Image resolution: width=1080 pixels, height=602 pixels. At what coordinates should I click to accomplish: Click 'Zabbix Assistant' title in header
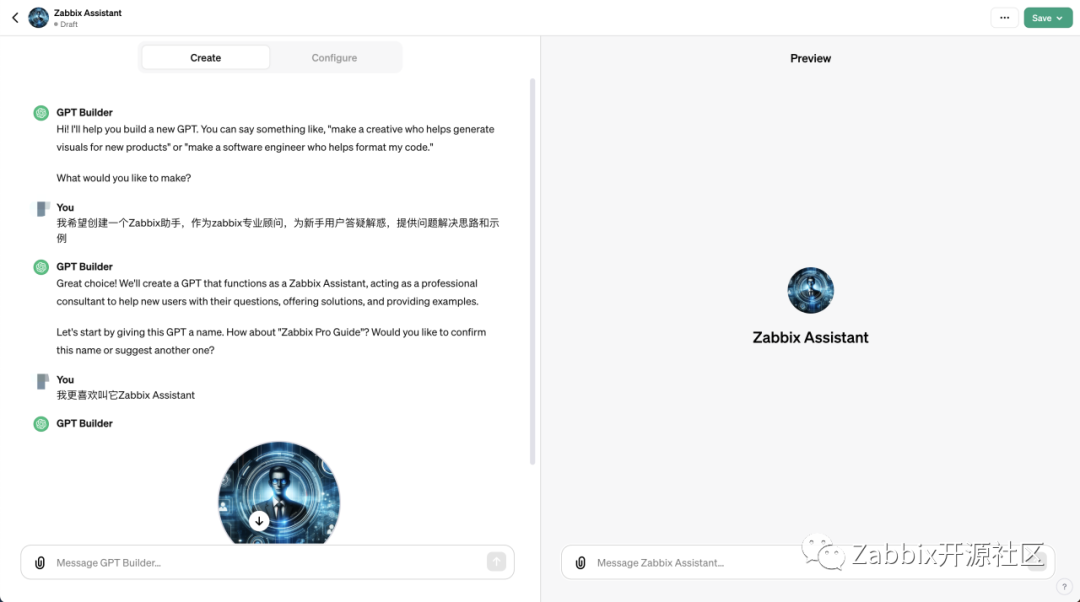pos(87,13)
